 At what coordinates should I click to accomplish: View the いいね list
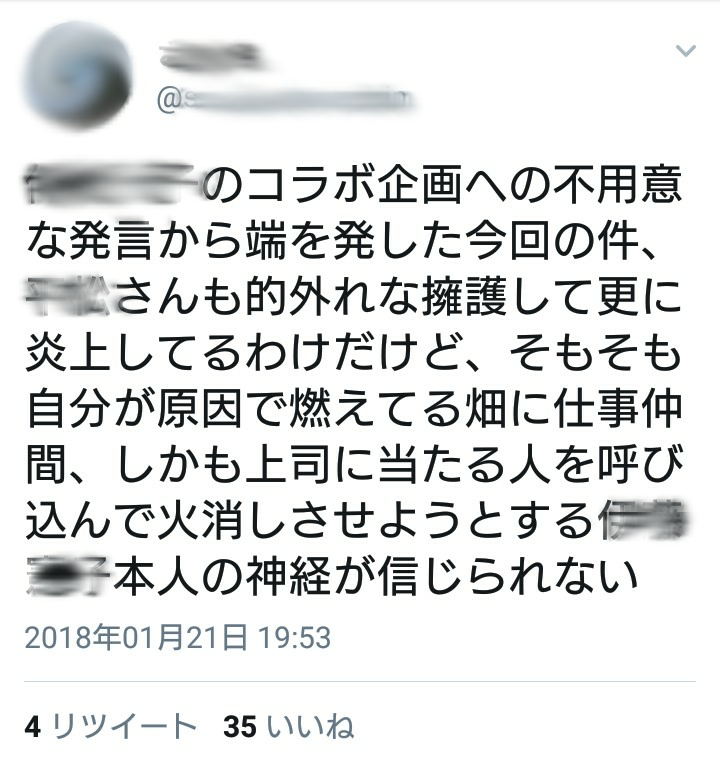pyautogui.click(x=311, y=725)
